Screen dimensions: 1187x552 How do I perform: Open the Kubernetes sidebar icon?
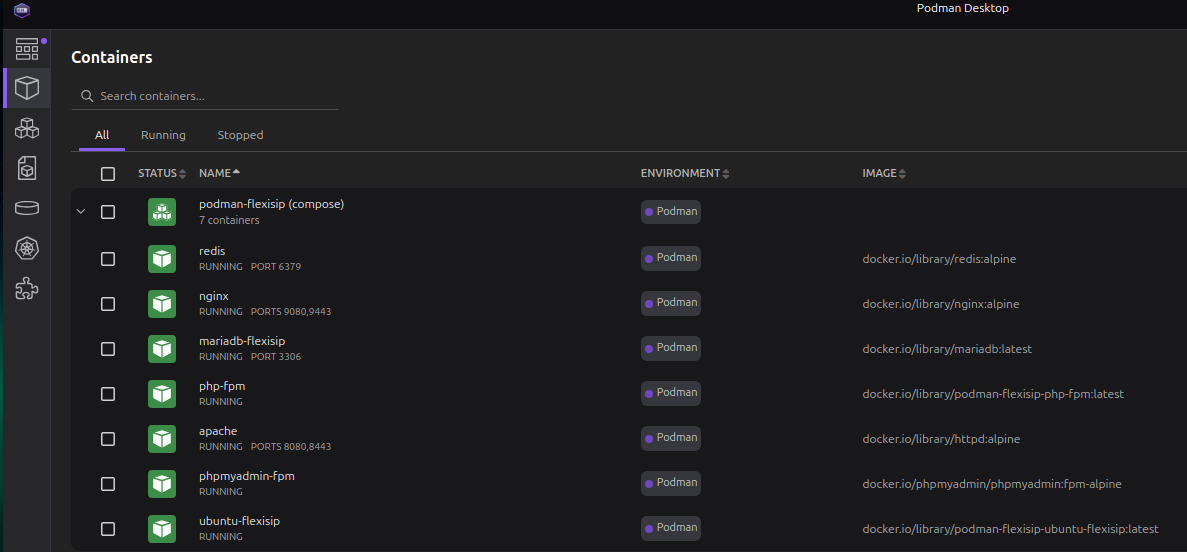click(26, 248)
